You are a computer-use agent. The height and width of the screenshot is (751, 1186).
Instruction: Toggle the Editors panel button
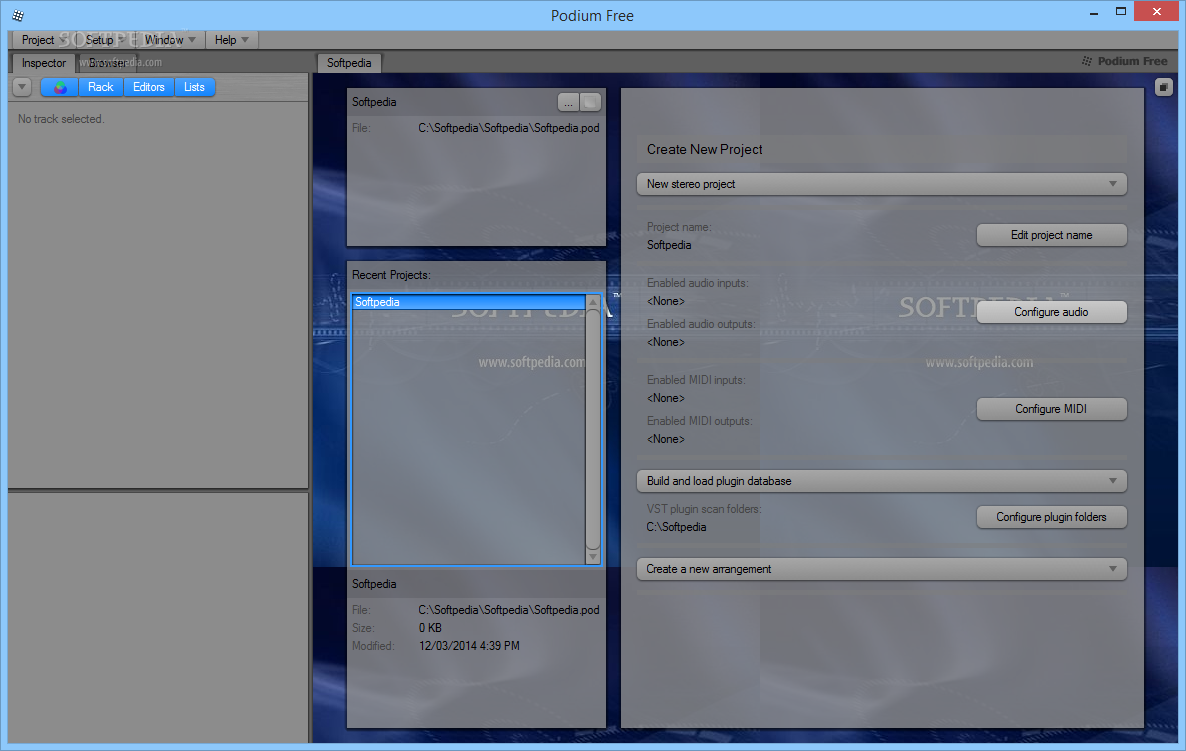(x=149, y=87)
